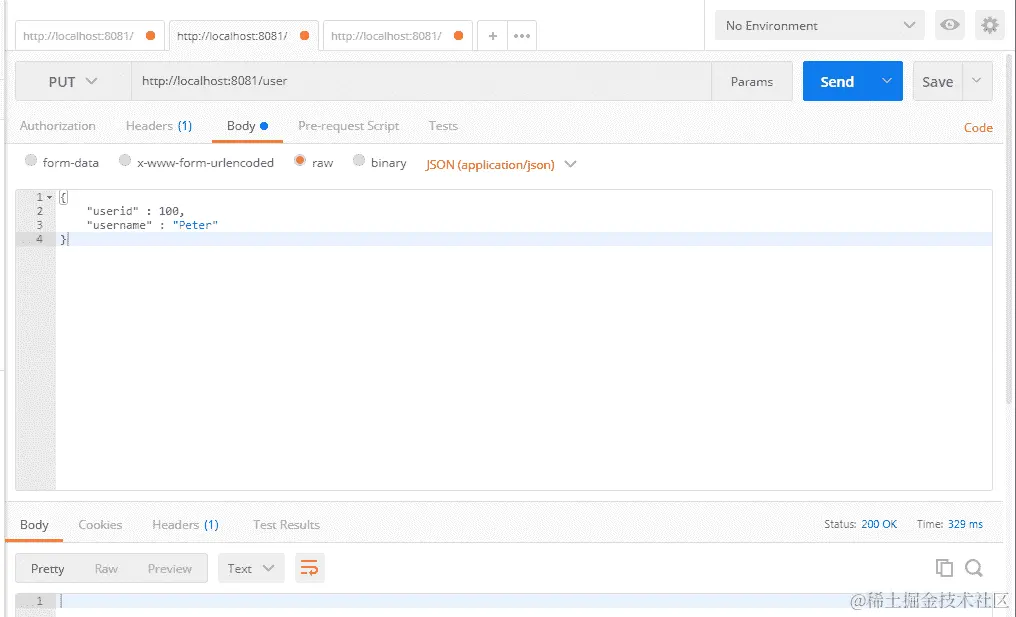The height and width of the screenshot is (617, 1016).
Task: Switch response view to Pretty
Action: 47,568
